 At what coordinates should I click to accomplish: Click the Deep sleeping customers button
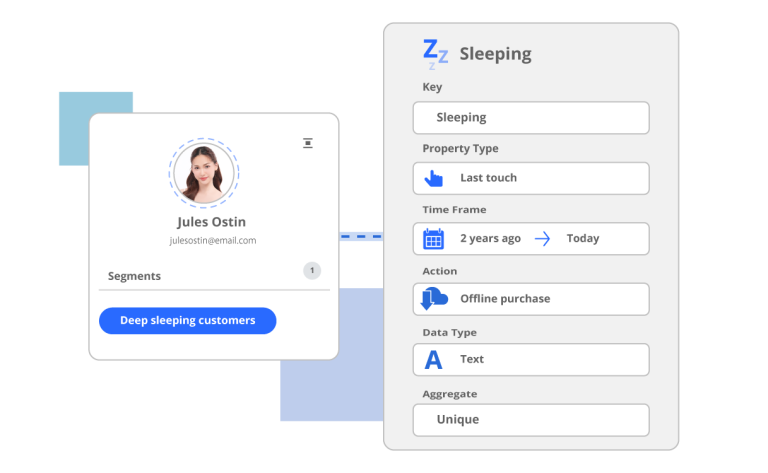tap(187, 321)
